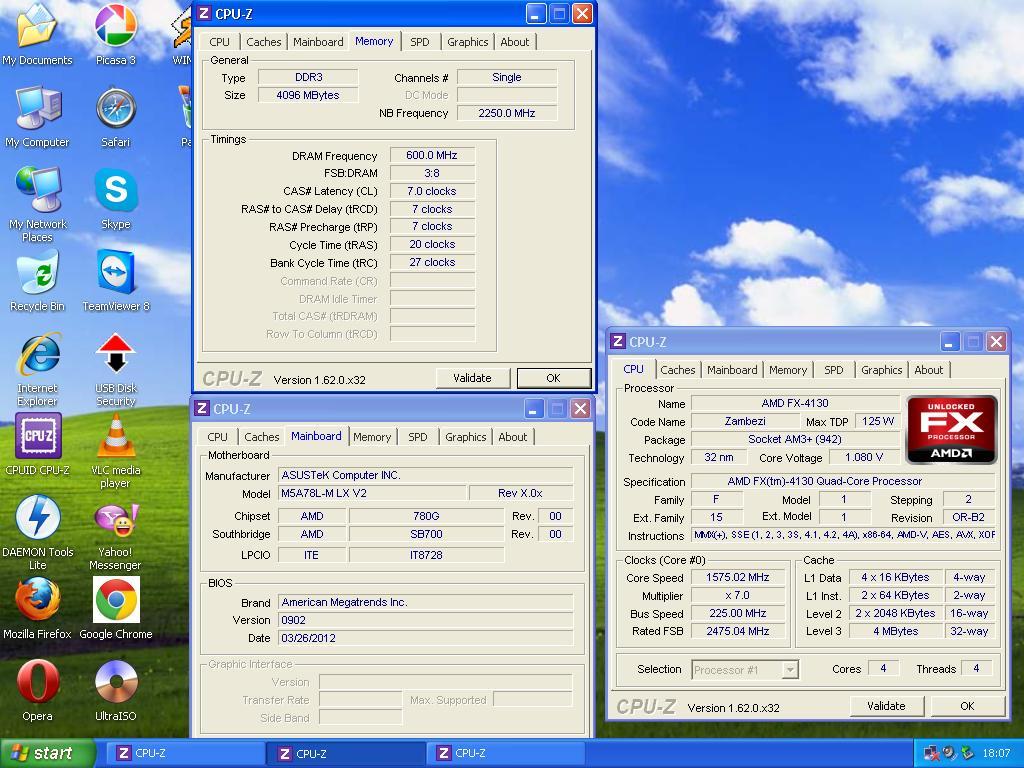Launch USB Disk Security icon
This screenshot has width=1024, height=768.
point(116,369)
